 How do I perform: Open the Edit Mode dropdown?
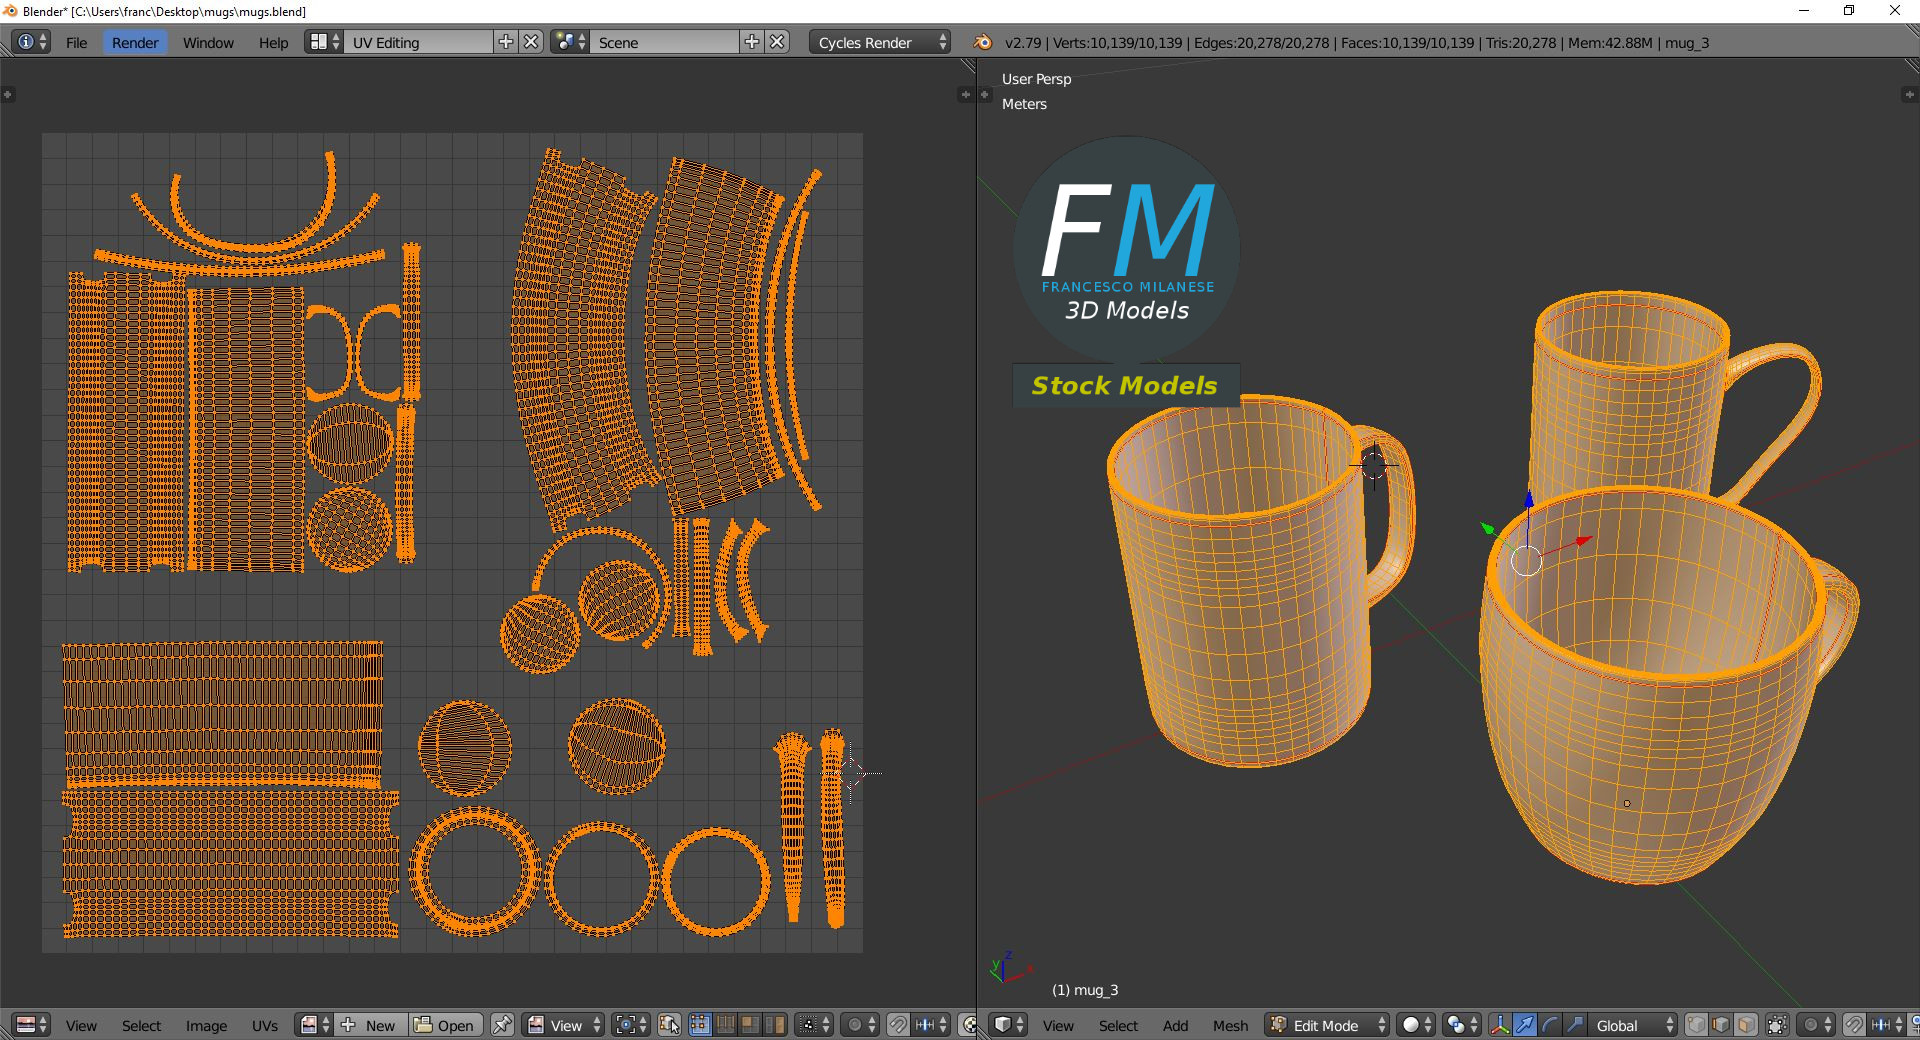[x=1328, y=1025]
